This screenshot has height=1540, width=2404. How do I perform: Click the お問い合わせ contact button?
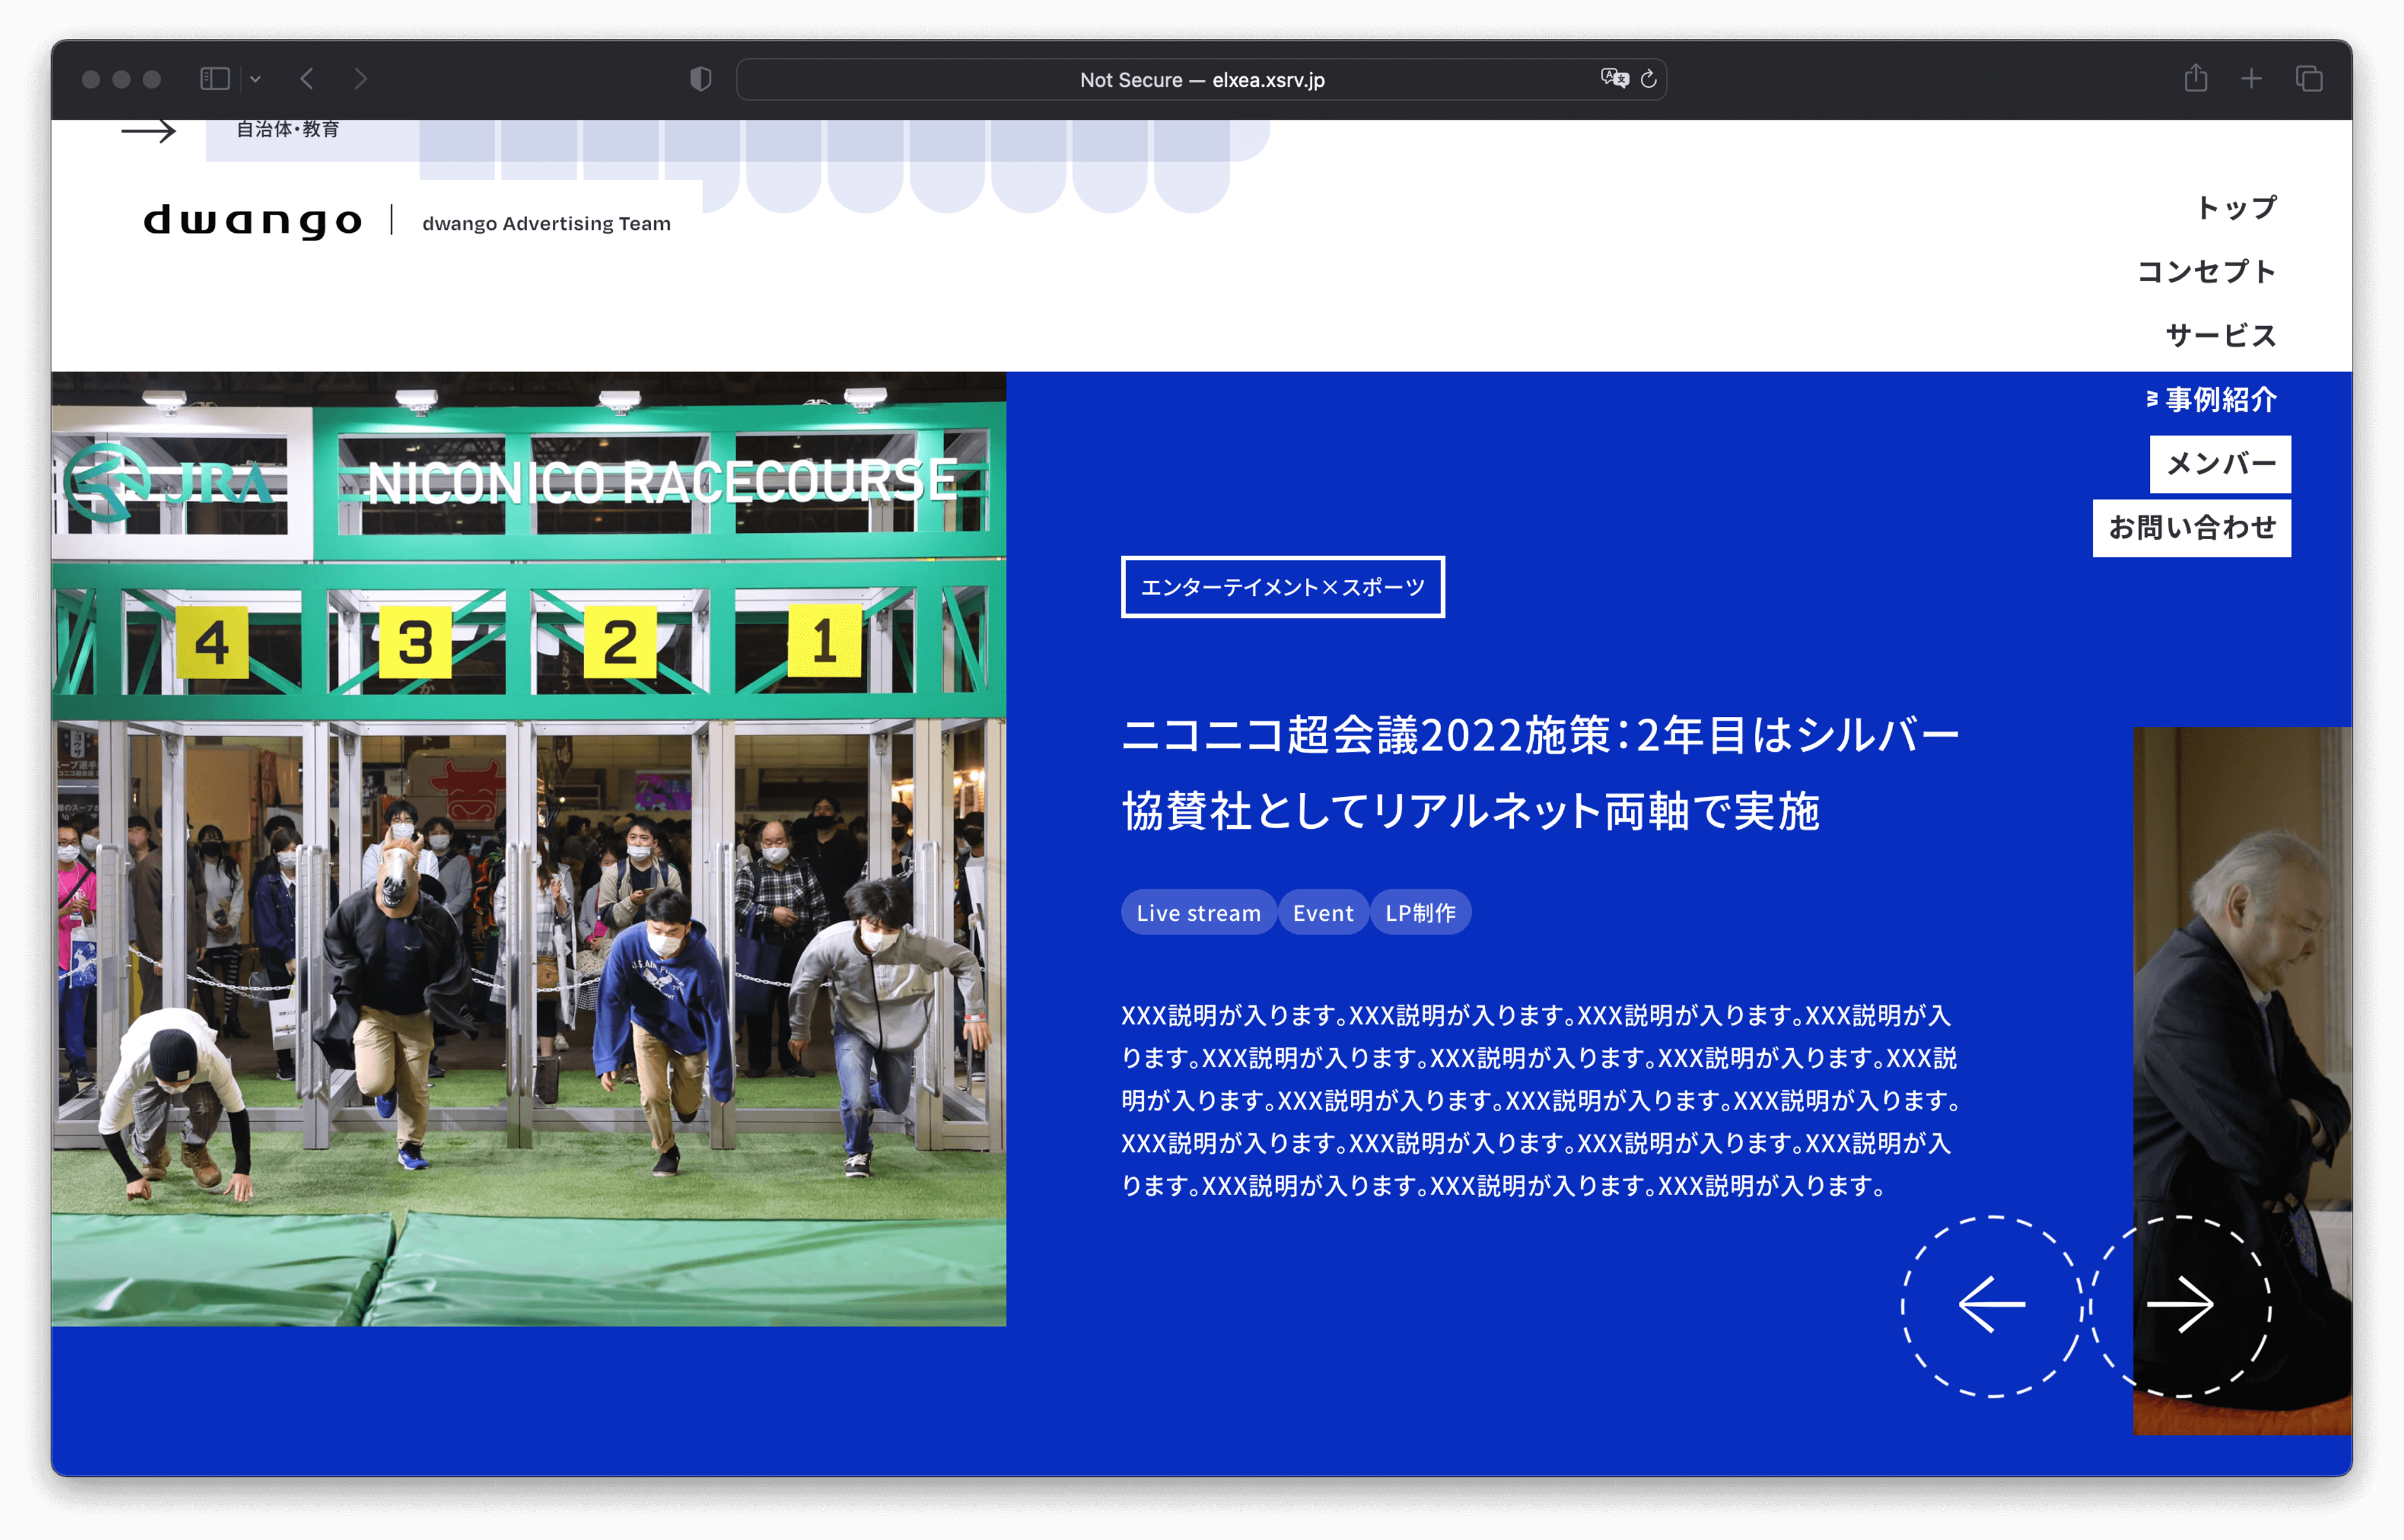point(2192,528)
